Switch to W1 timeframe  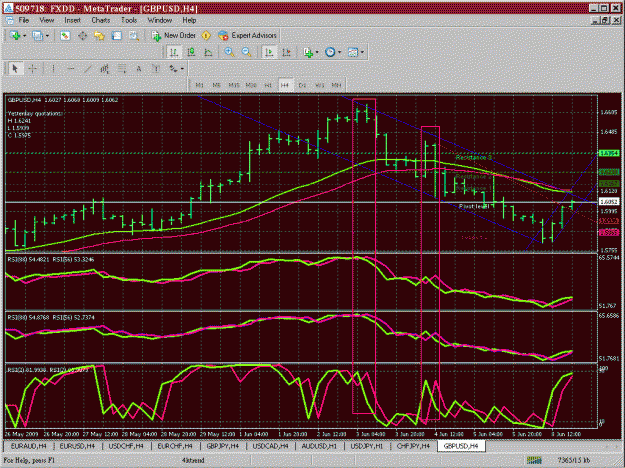point(319,85)
